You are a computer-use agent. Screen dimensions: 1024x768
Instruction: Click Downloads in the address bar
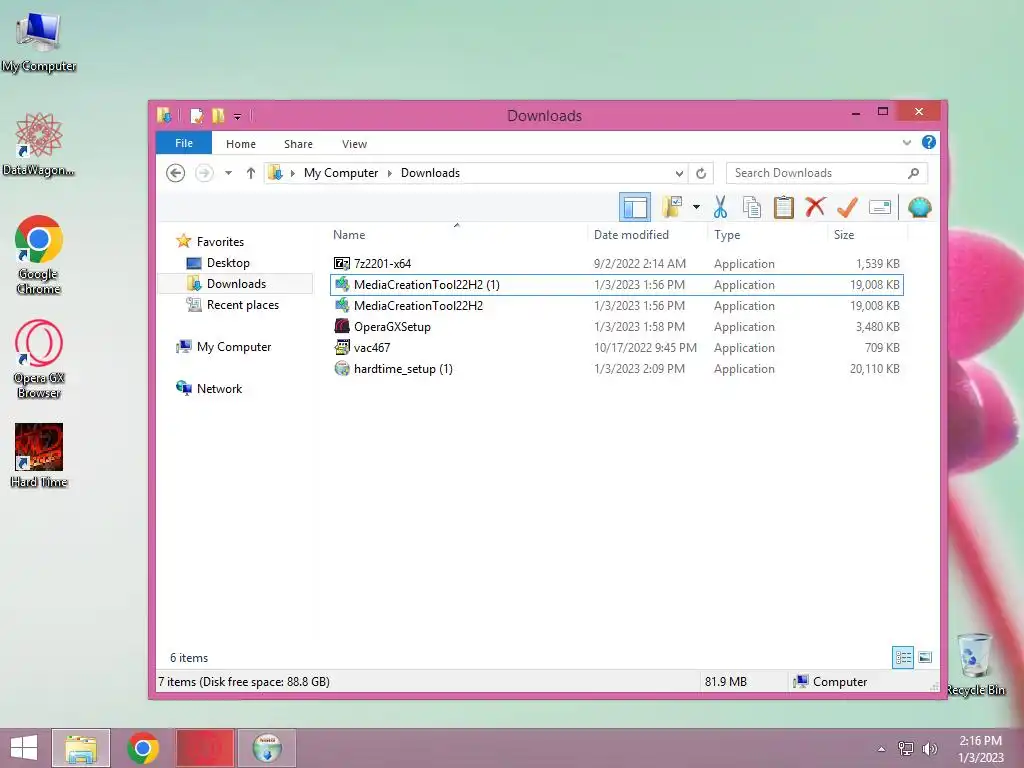coord(430,173)
